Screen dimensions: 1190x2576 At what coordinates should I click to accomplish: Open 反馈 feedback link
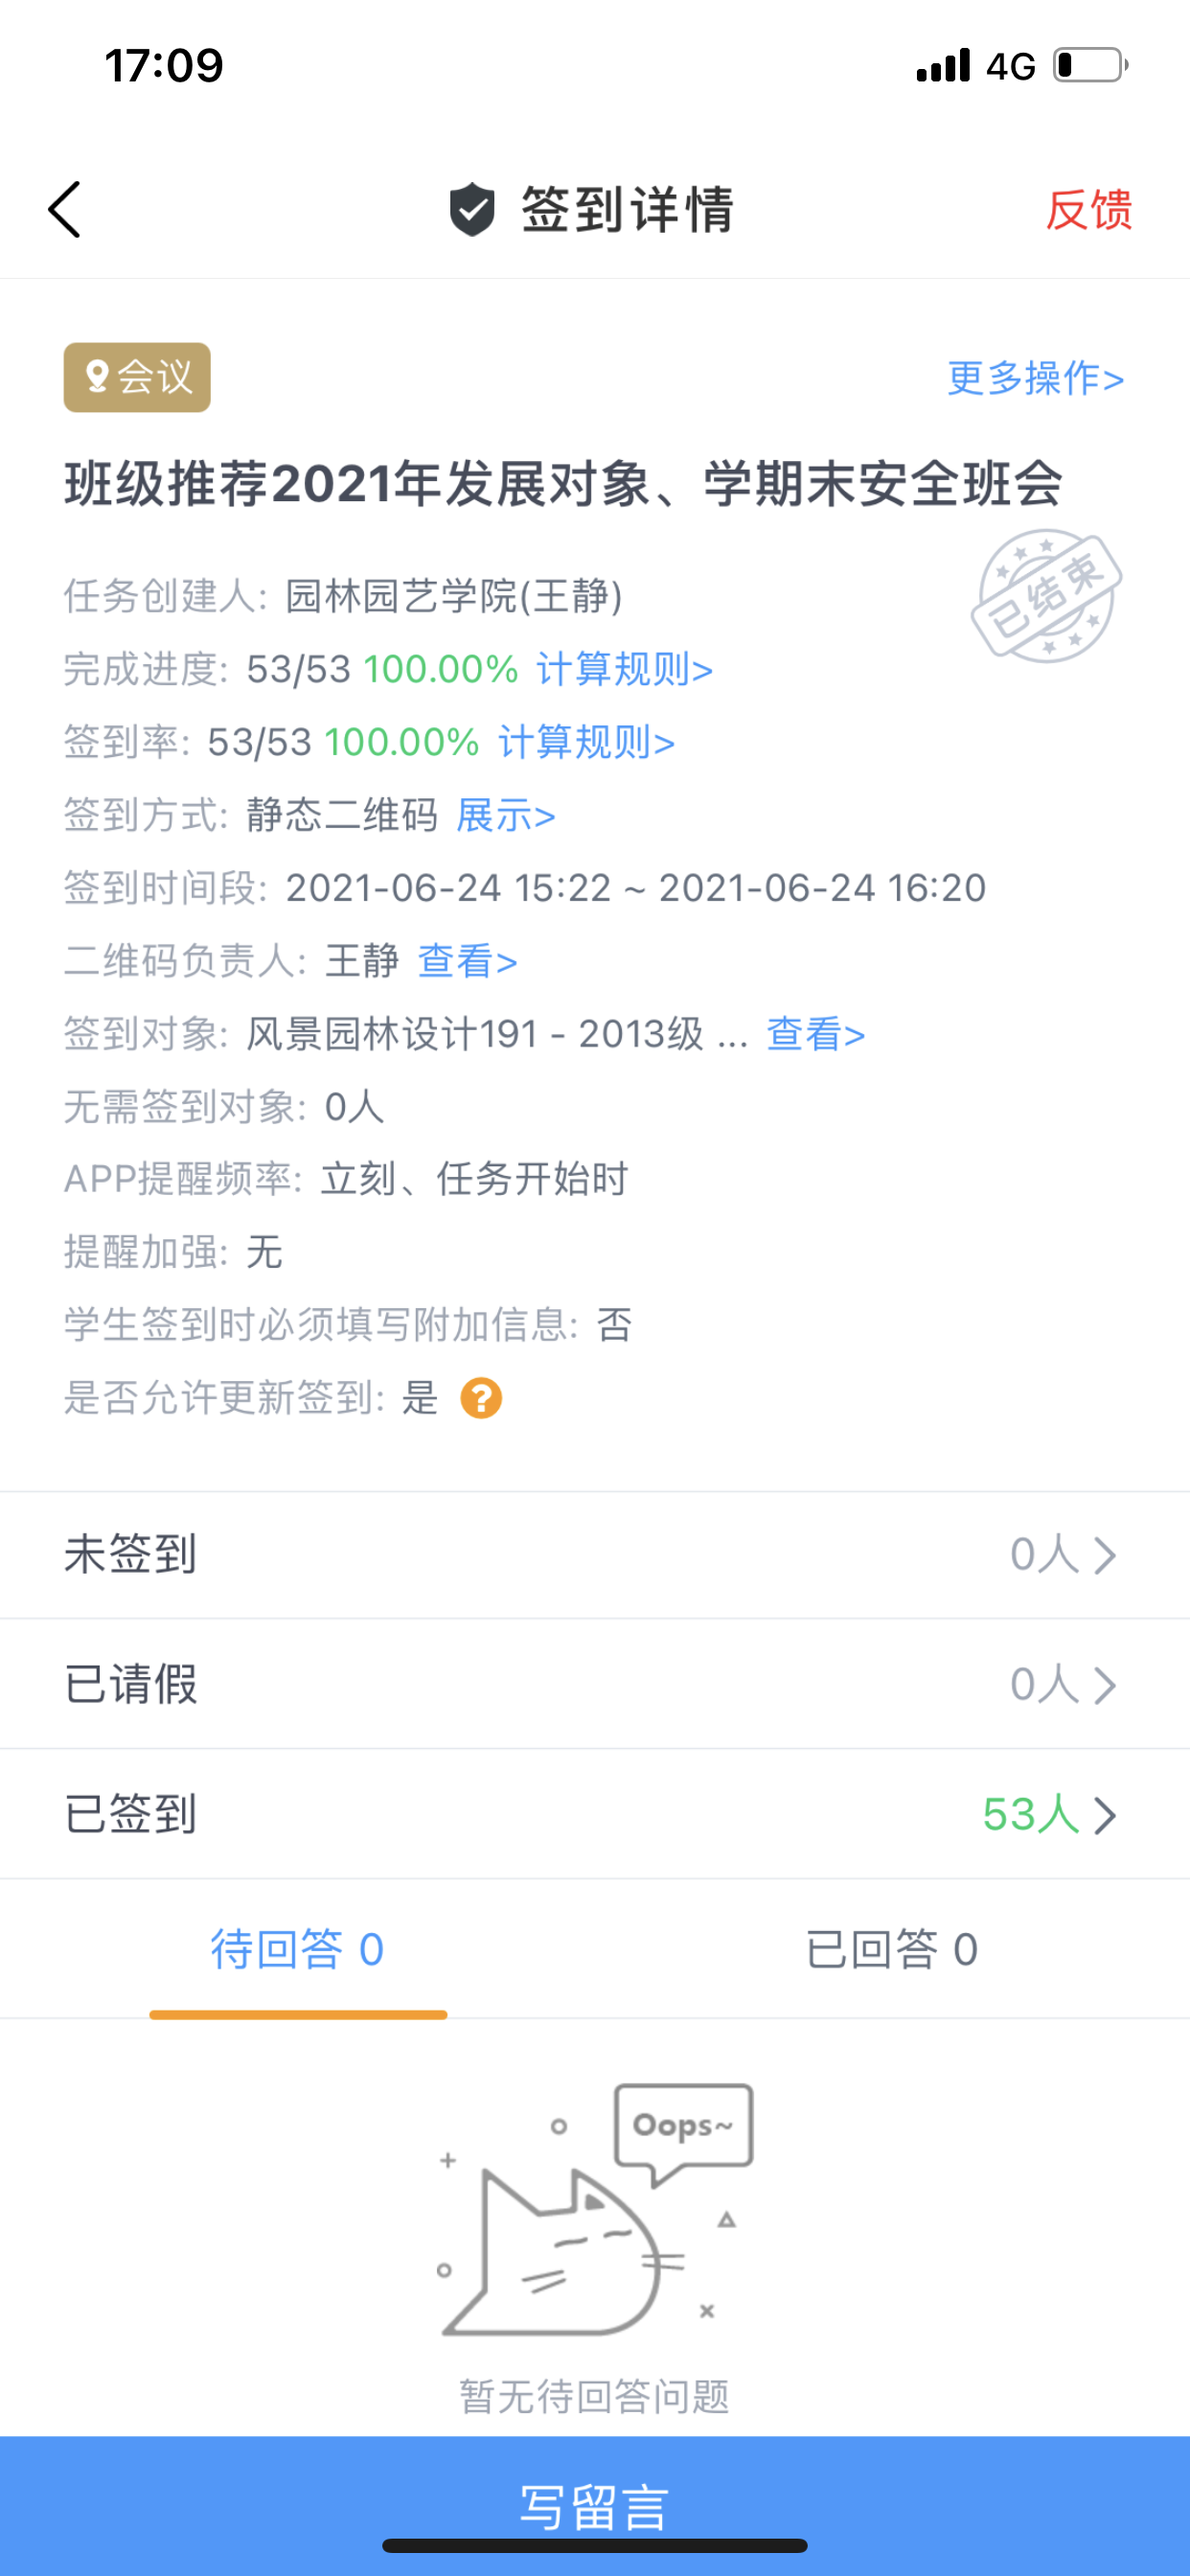1089,210
